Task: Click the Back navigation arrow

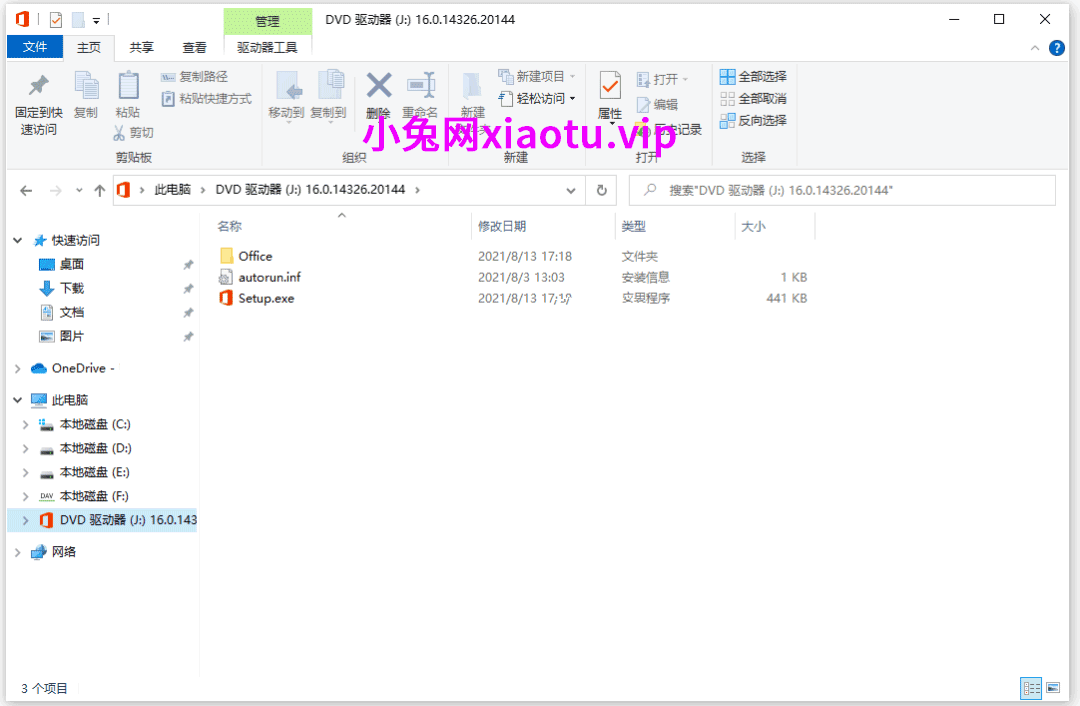Action: point(26,191)
